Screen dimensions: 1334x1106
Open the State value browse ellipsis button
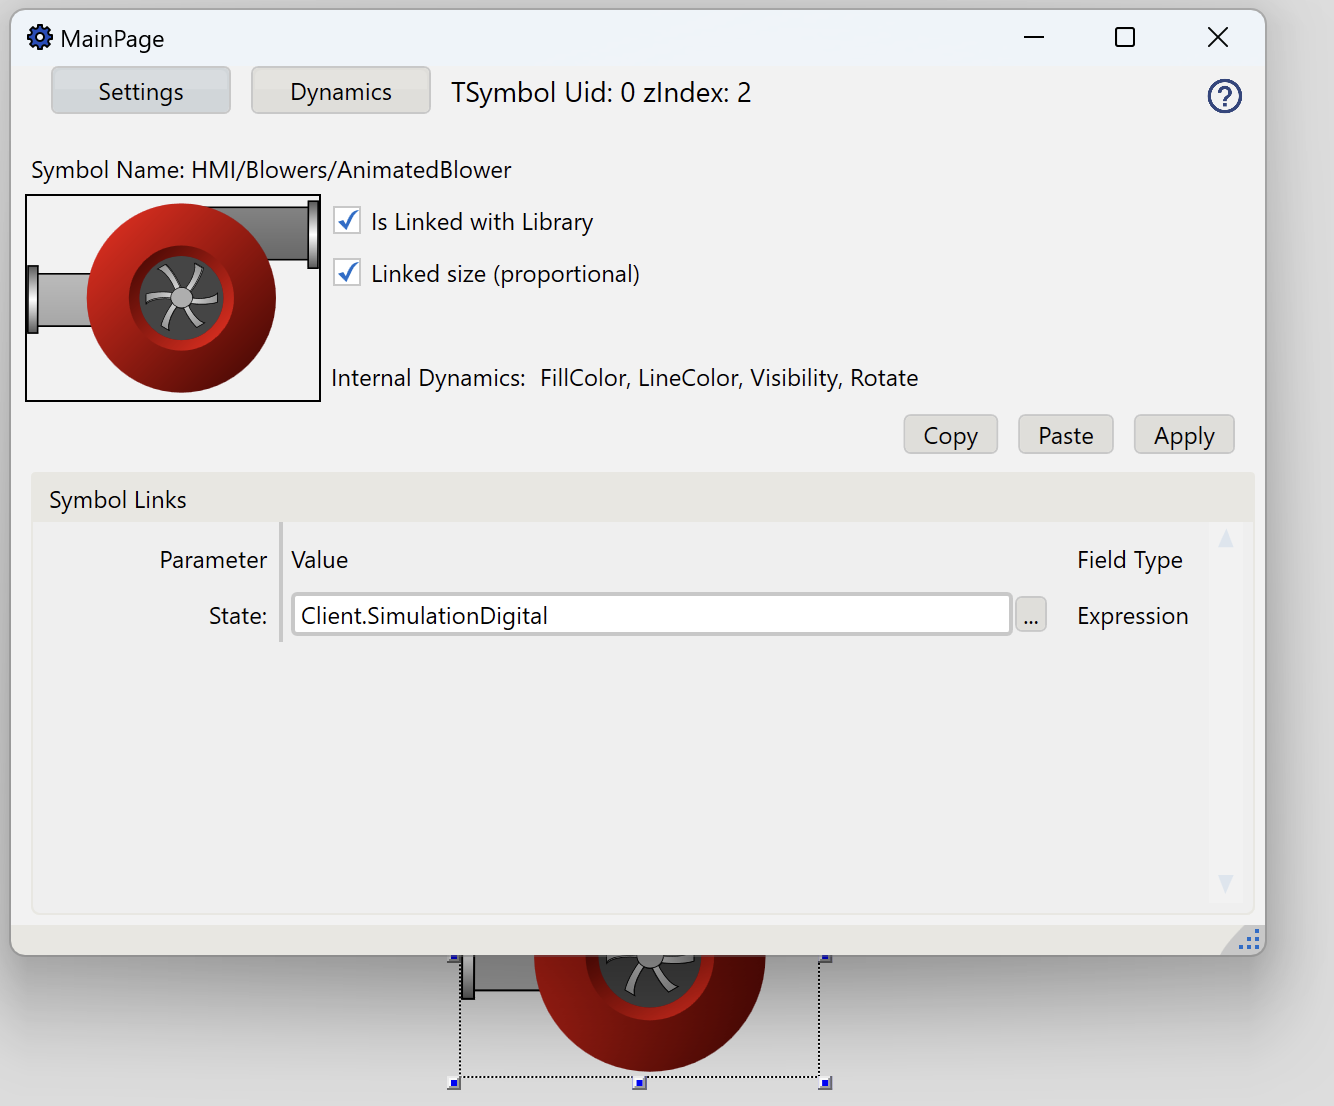1030,615
